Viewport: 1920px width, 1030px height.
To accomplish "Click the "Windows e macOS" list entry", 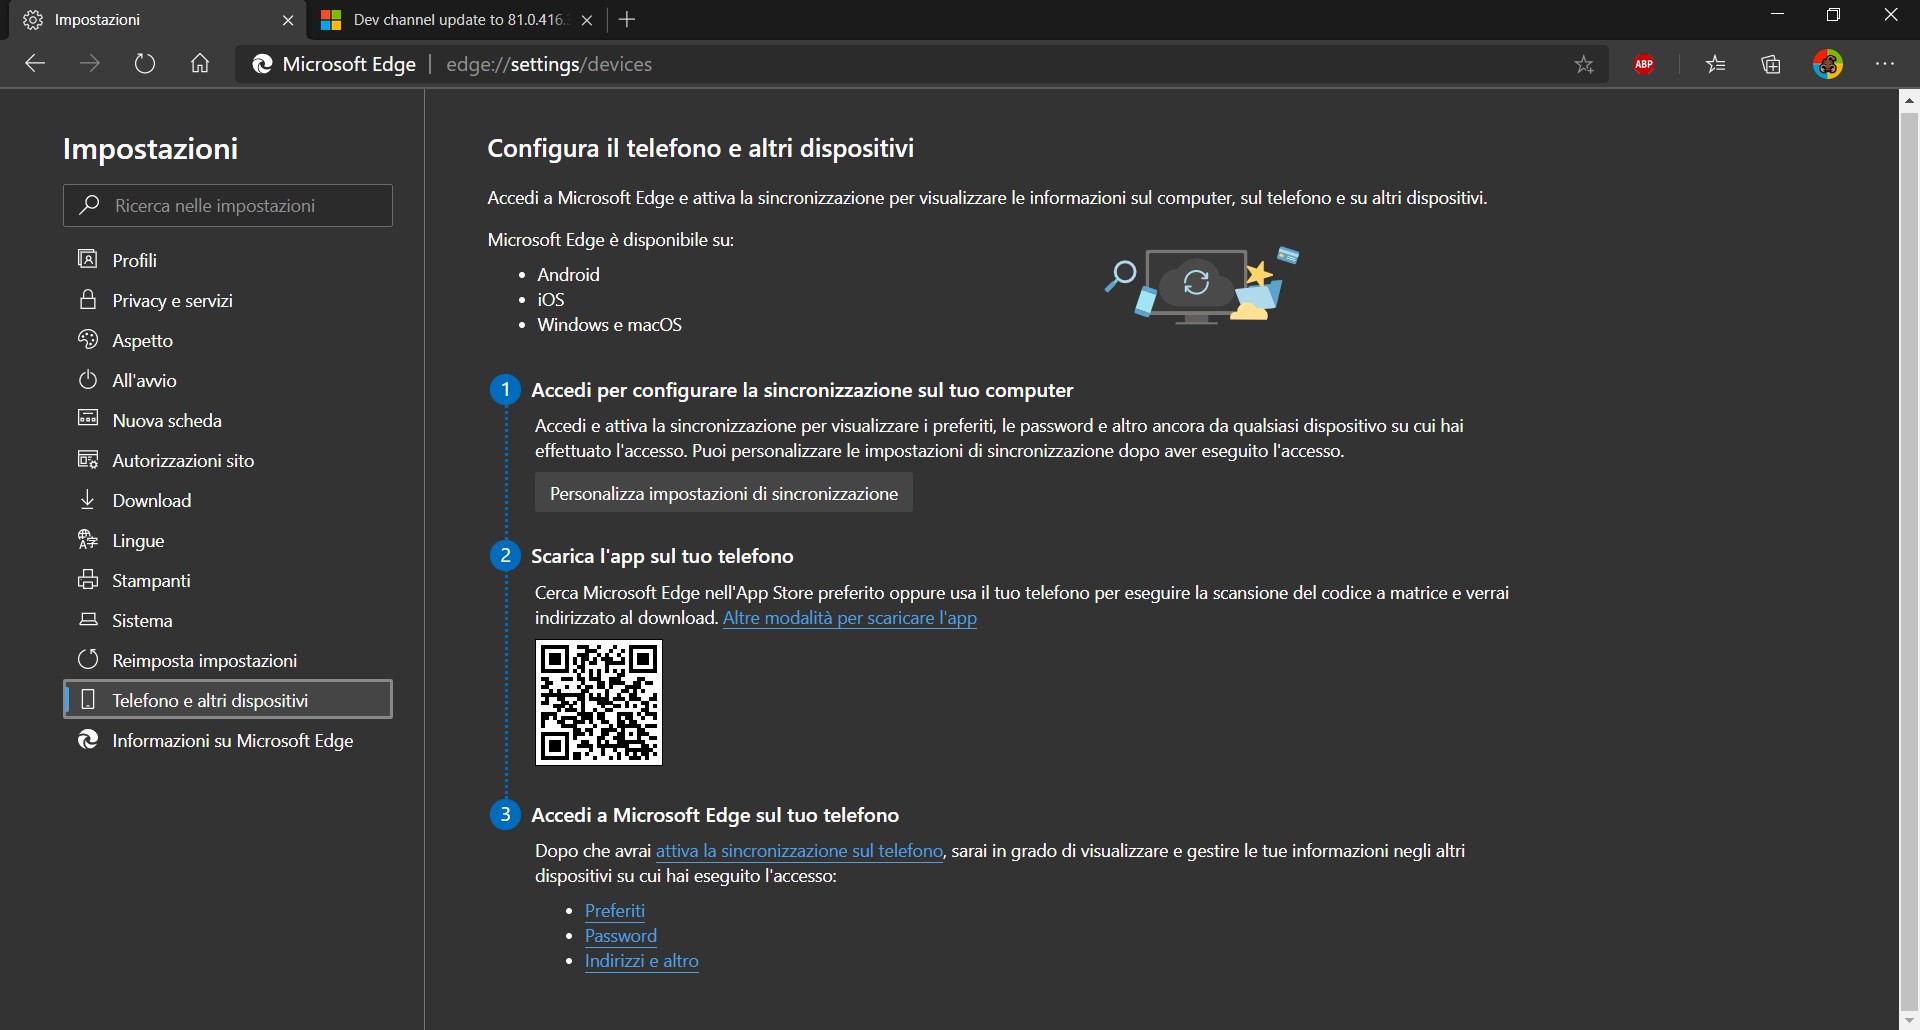I will (x=610, y=325).
